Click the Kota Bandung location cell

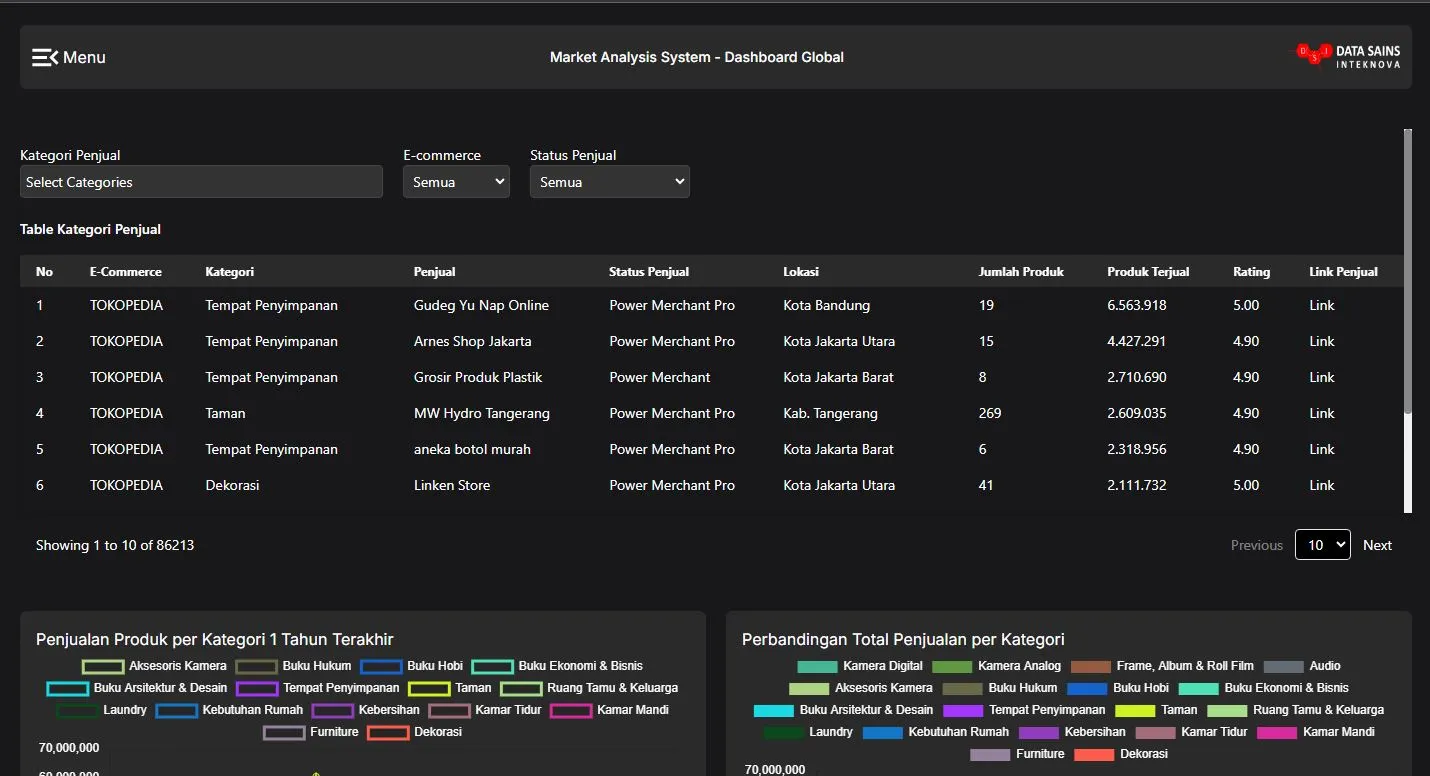pos(827,305)
